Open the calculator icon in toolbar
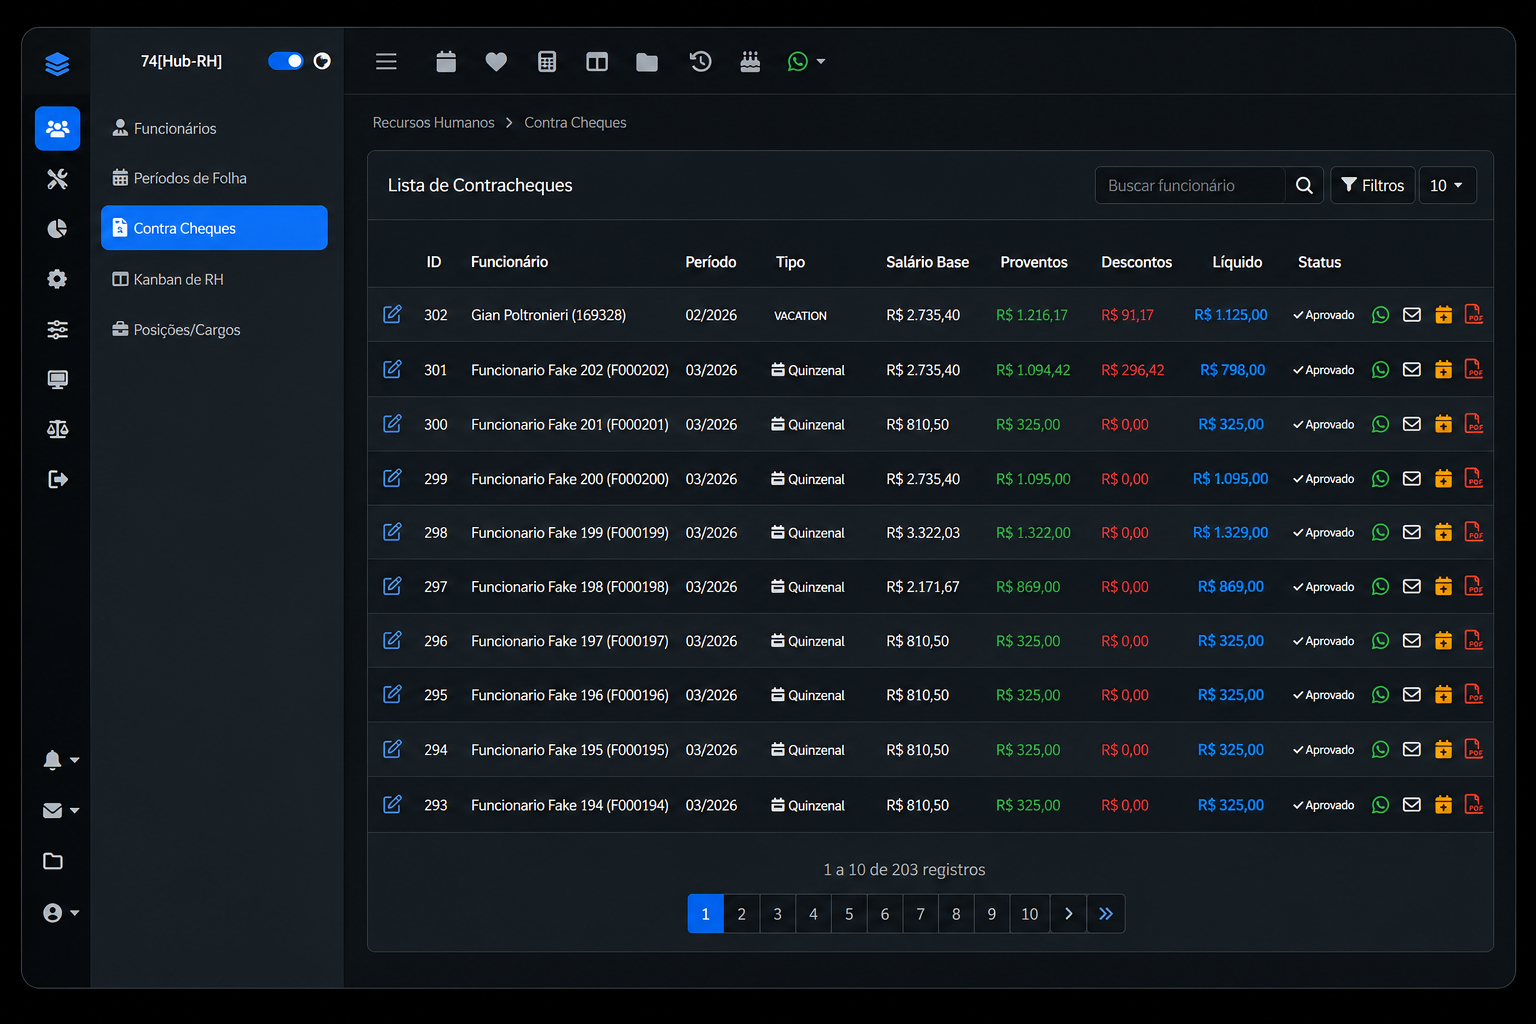The width and height of the screenshot is (1536, 1024). (x=547, y=62)
